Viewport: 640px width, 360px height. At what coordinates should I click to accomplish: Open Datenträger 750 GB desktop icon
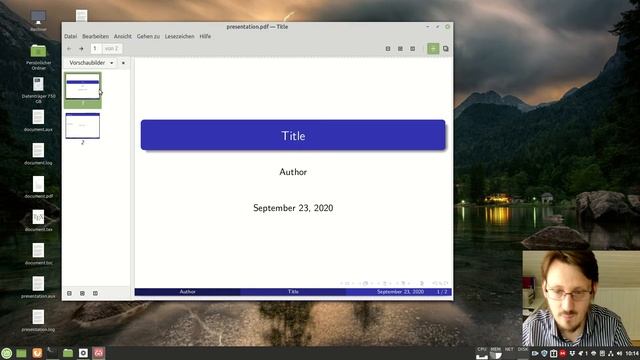tap(38, 90)
